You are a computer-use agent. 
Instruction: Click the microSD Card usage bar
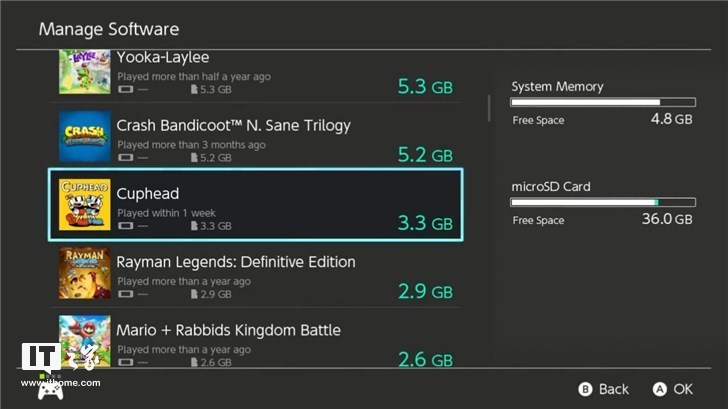click(x=603, y=202)
